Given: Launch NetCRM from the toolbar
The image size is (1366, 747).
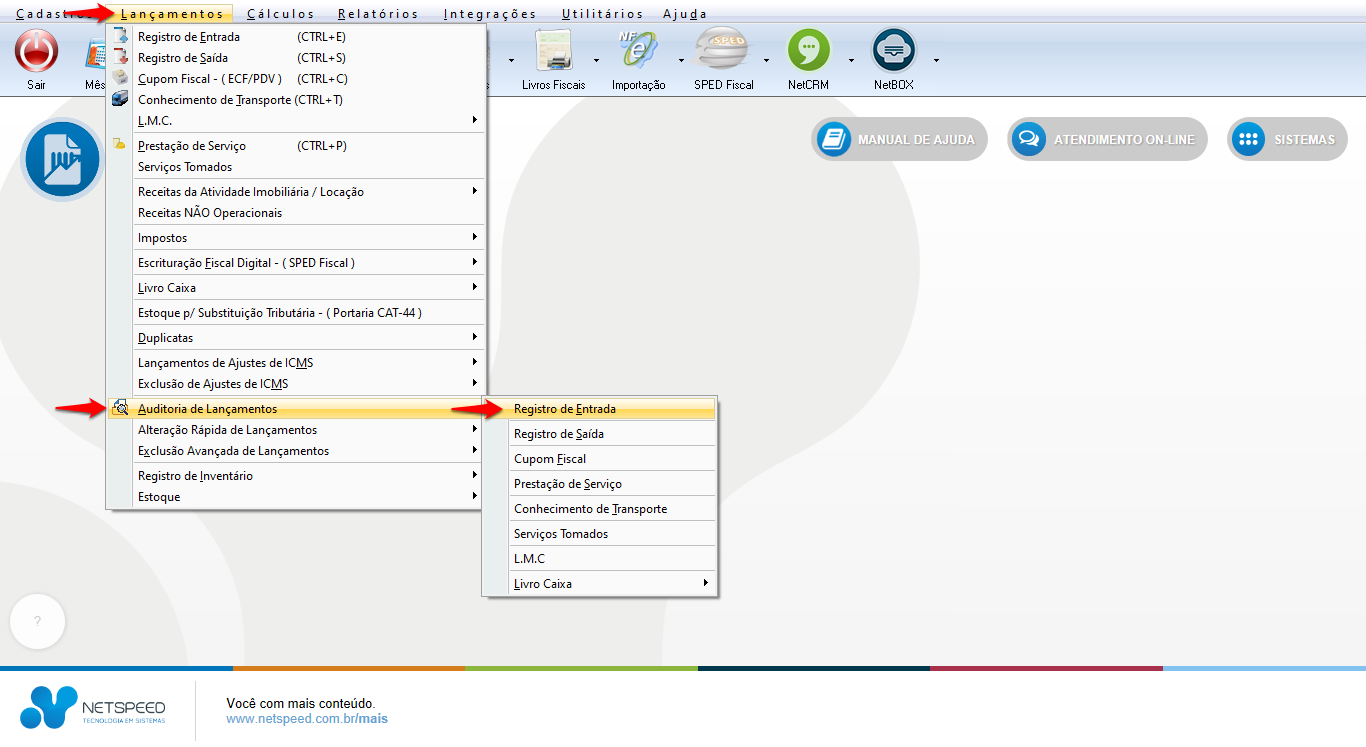Looking at the screenshot, I should (x=808, y=52).
